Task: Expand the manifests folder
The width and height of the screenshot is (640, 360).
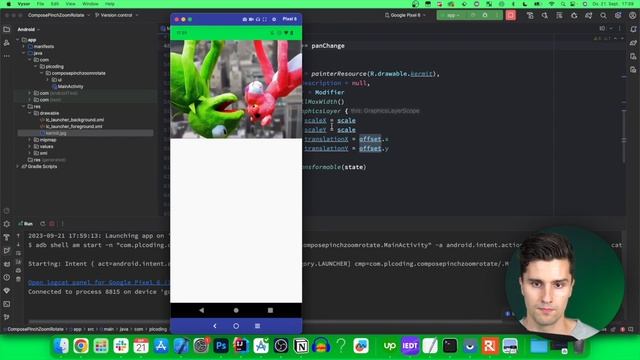Action: pyautogui.click(x=24, y=47)
